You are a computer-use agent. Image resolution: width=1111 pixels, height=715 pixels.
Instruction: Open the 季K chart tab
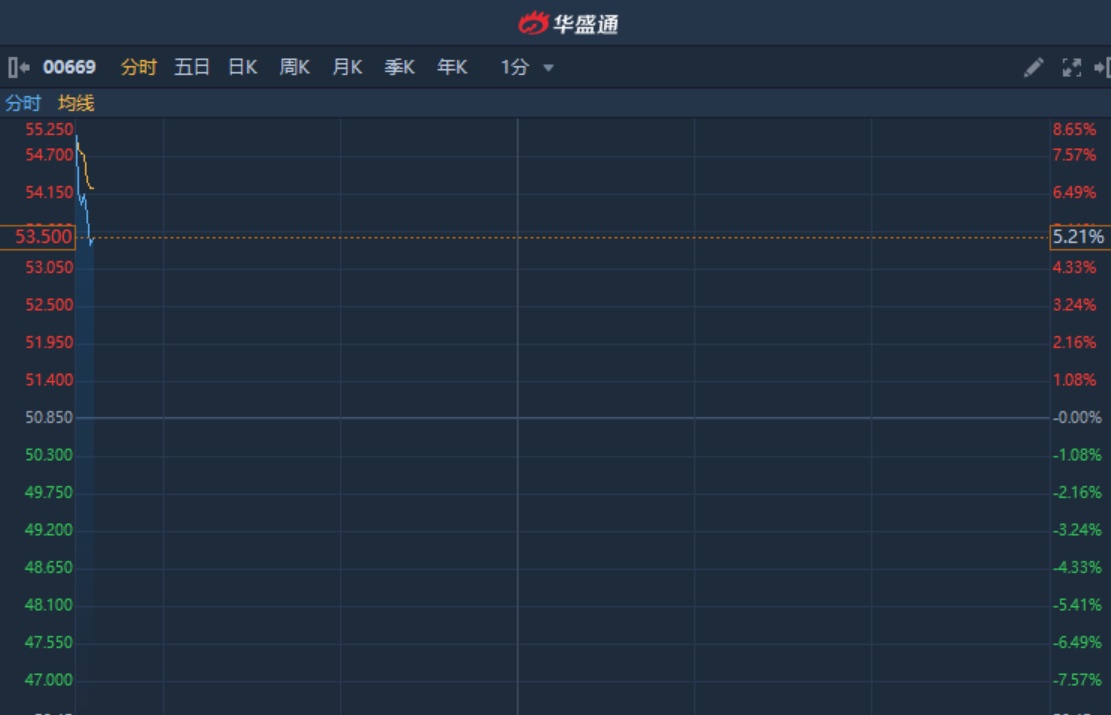[400, 67]
